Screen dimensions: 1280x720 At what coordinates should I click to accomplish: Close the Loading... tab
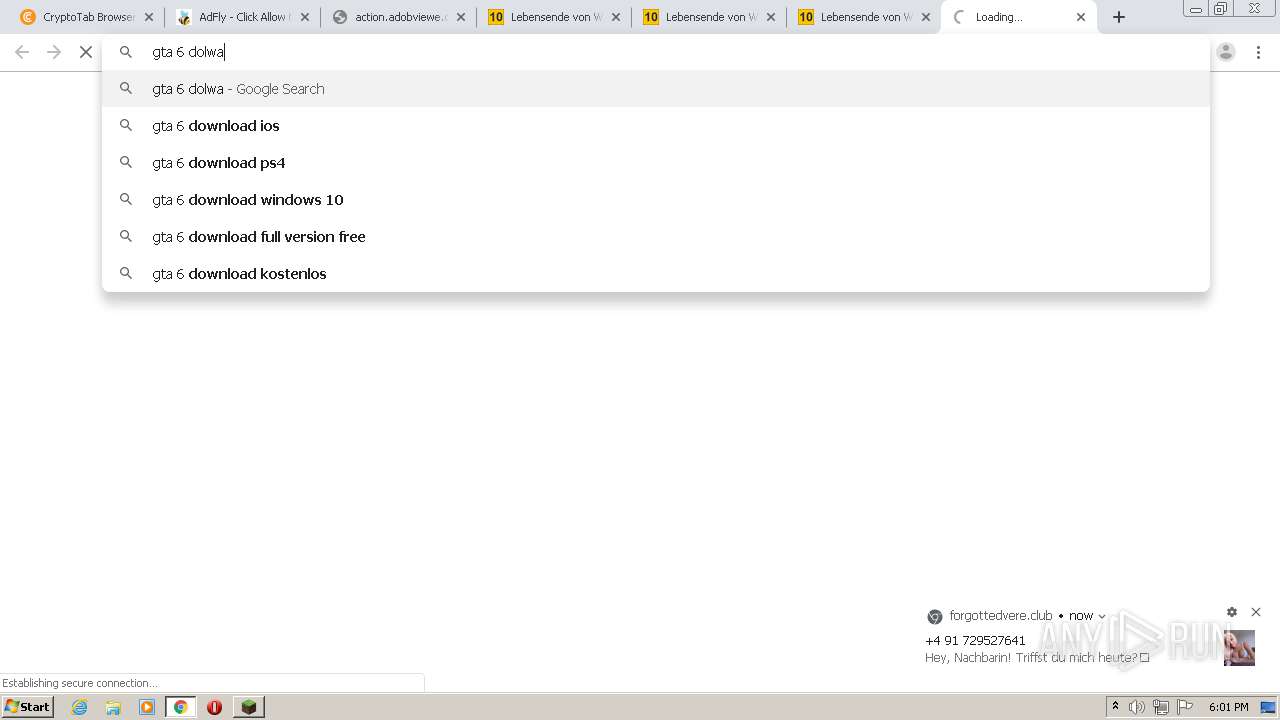[x=1081, y=17]
